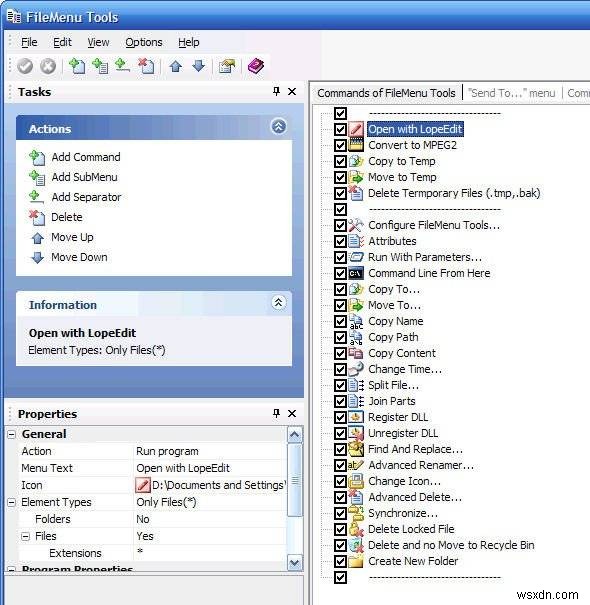Viewport: 590px width, 605px height.
Task: Close the Tasks panel
Action: [292, 91]
